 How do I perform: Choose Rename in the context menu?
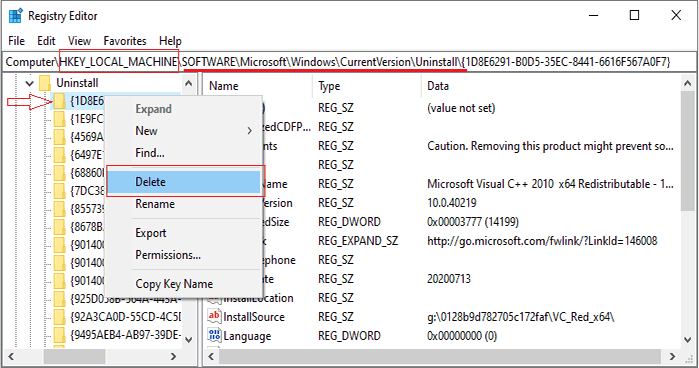[155, 204]
